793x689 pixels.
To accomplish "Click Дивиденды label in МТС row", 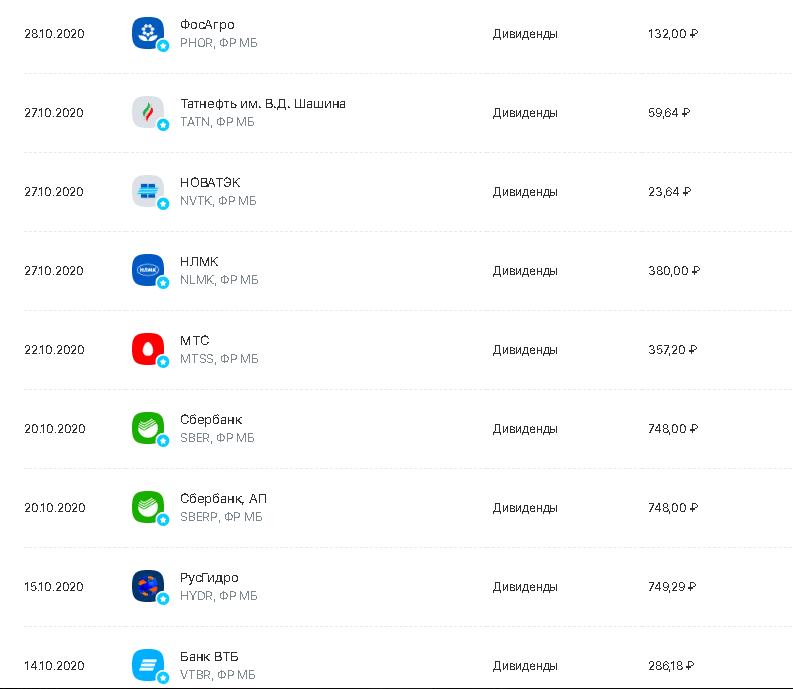I will 525,350.
